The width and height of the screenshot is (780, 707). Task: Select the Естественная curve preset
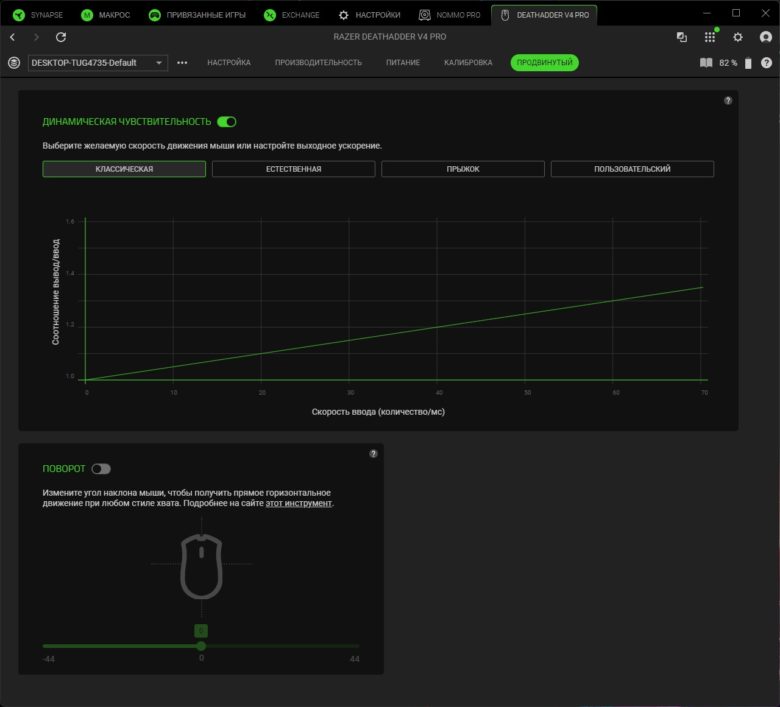293,169
